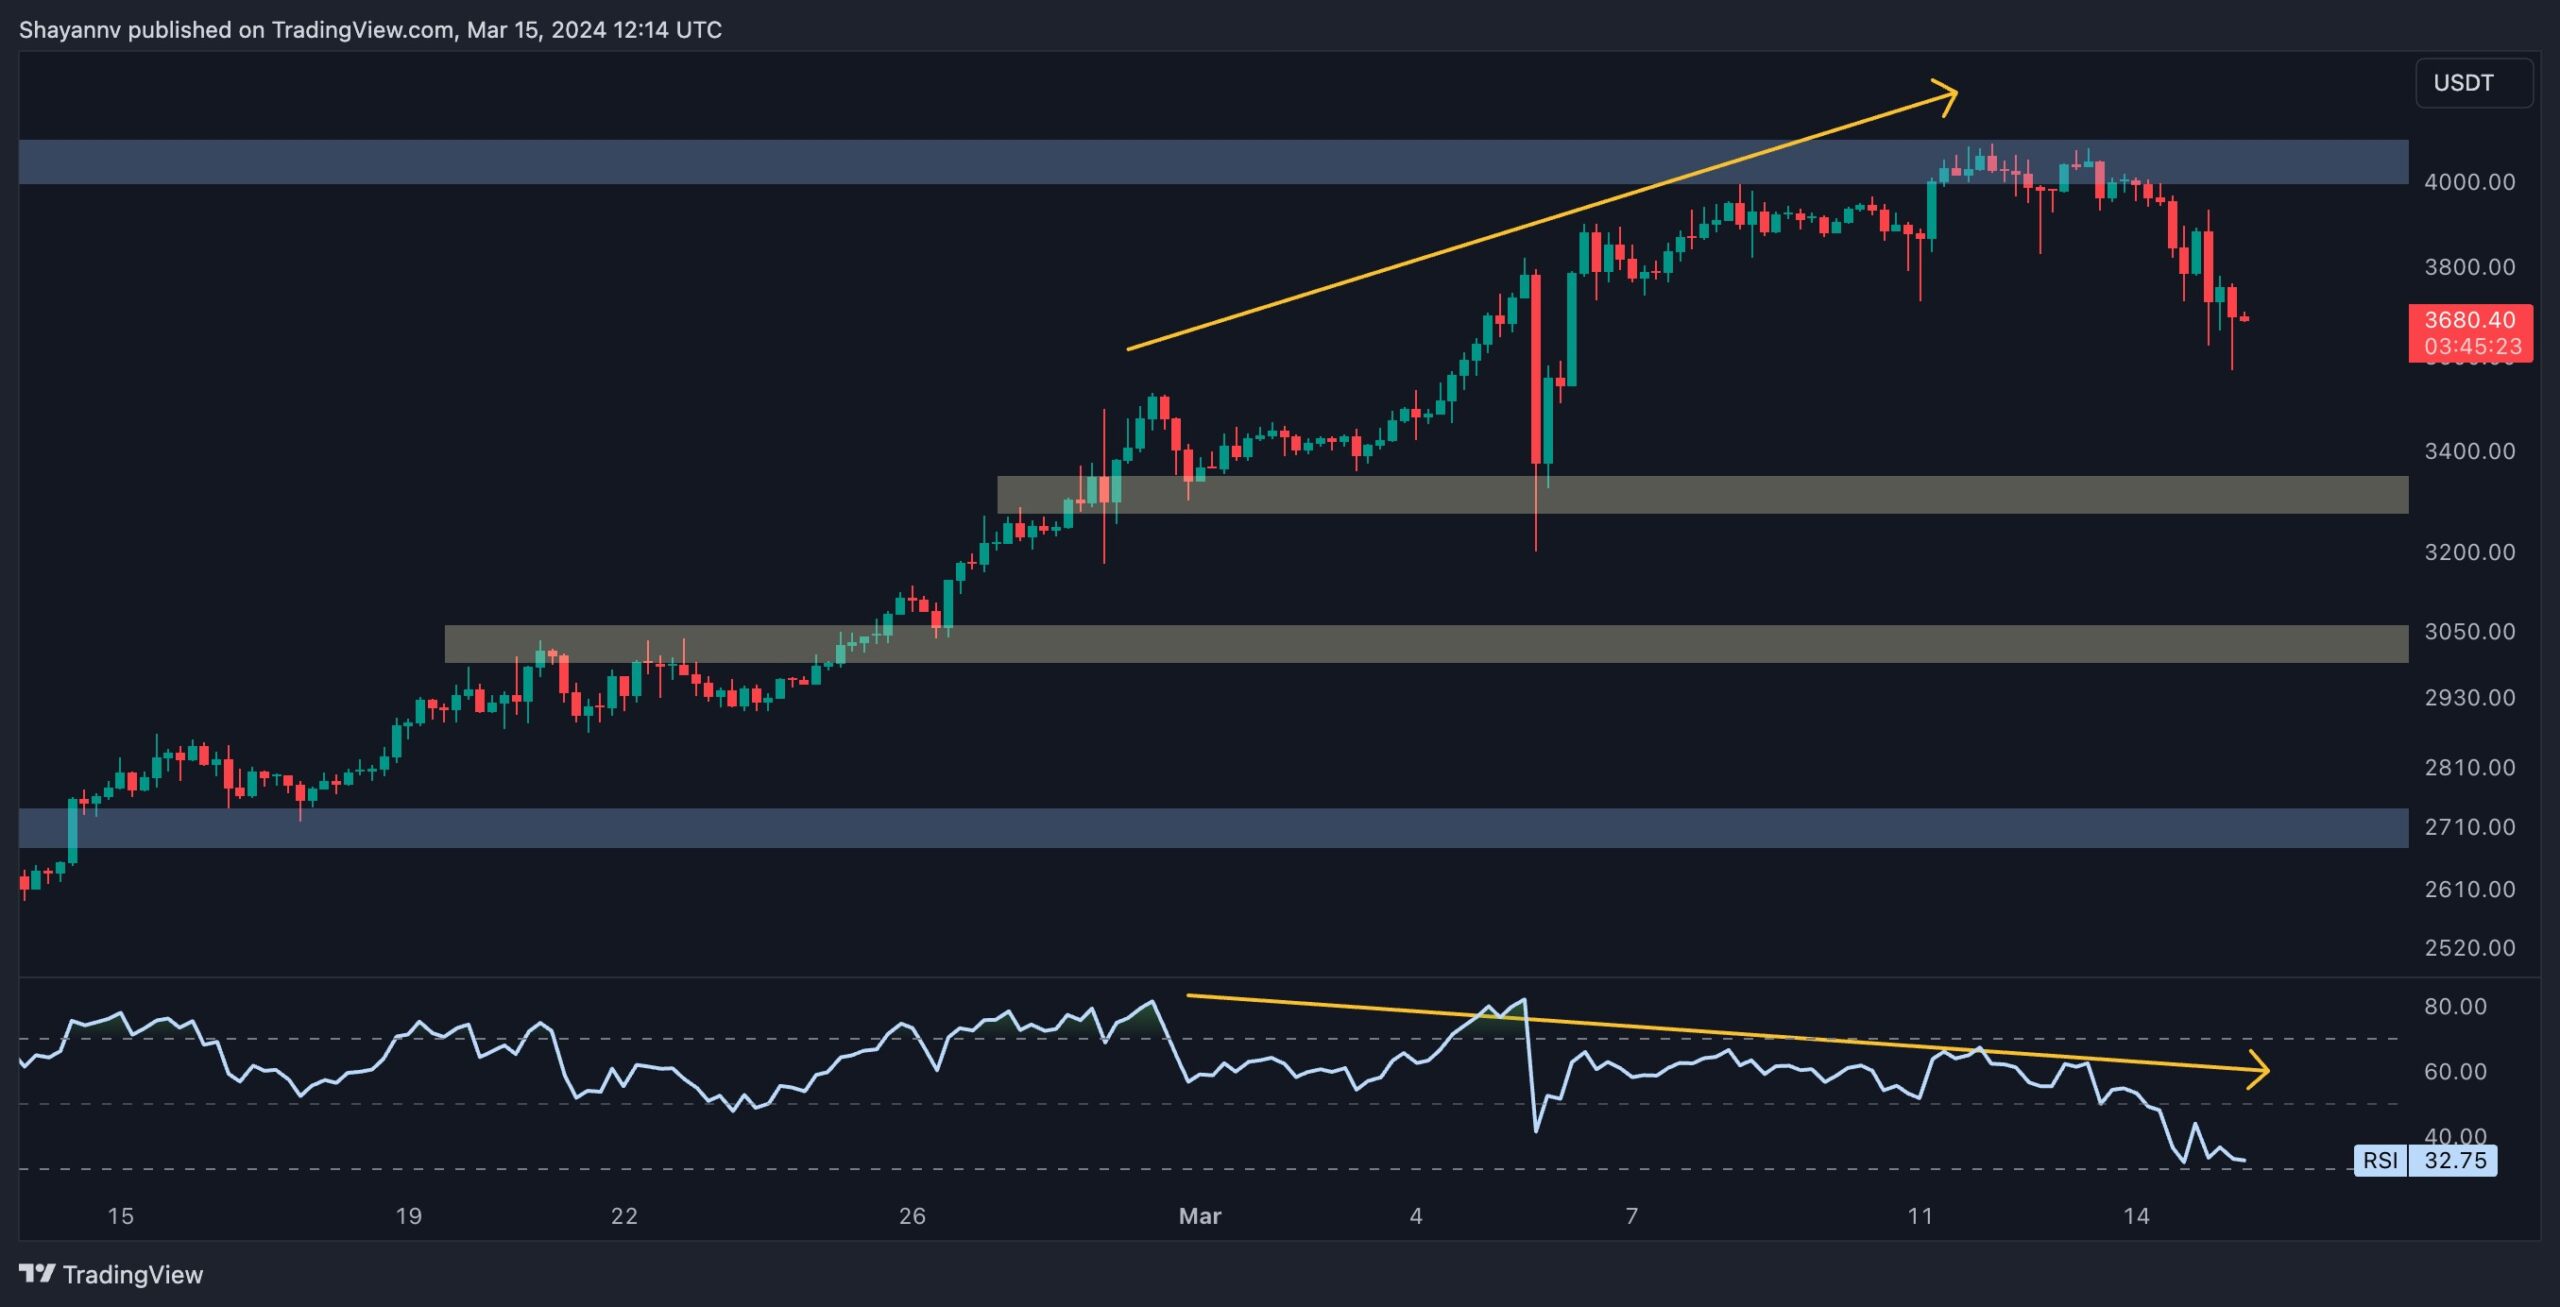Click the 2520.00 price axis label
The height and width of the screenshot is (1307, 2560).
(2469, 947)
